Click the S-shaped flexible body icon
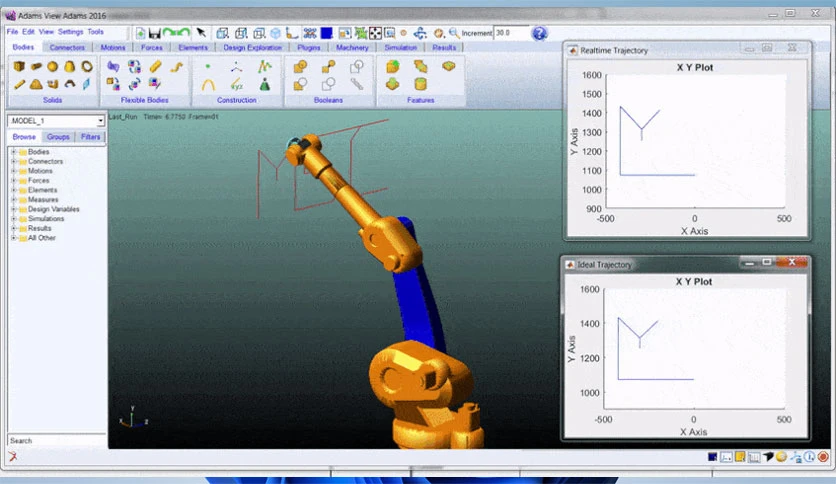The width and height of the screenshot is (836, 484). click(177, 66)
